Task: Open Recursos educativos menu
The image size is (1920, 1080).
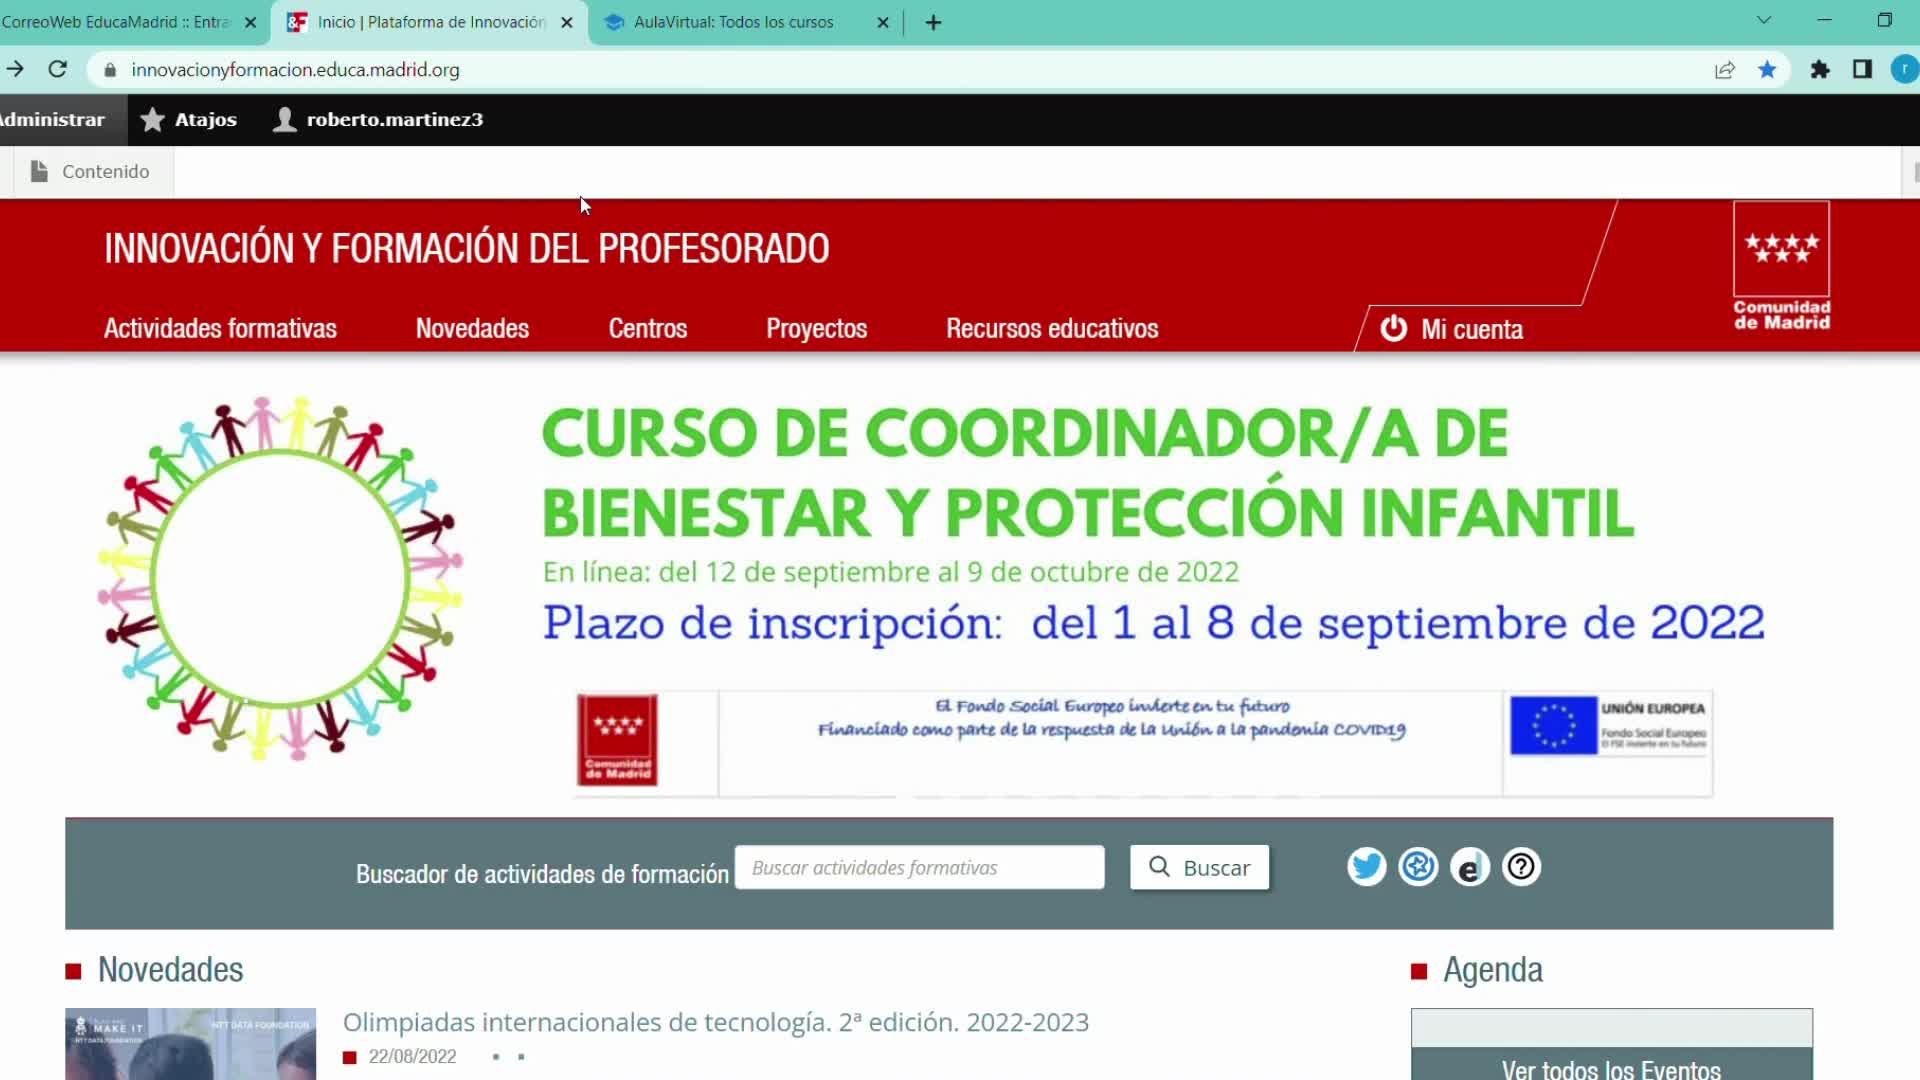Action: (1052, 329)
